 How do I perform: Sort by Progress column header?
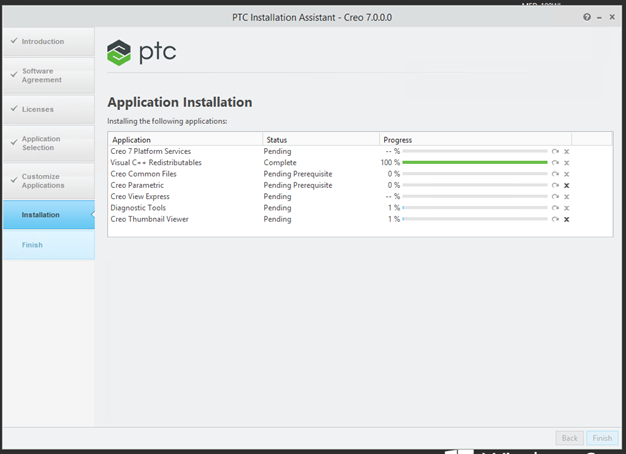[475, 140]
